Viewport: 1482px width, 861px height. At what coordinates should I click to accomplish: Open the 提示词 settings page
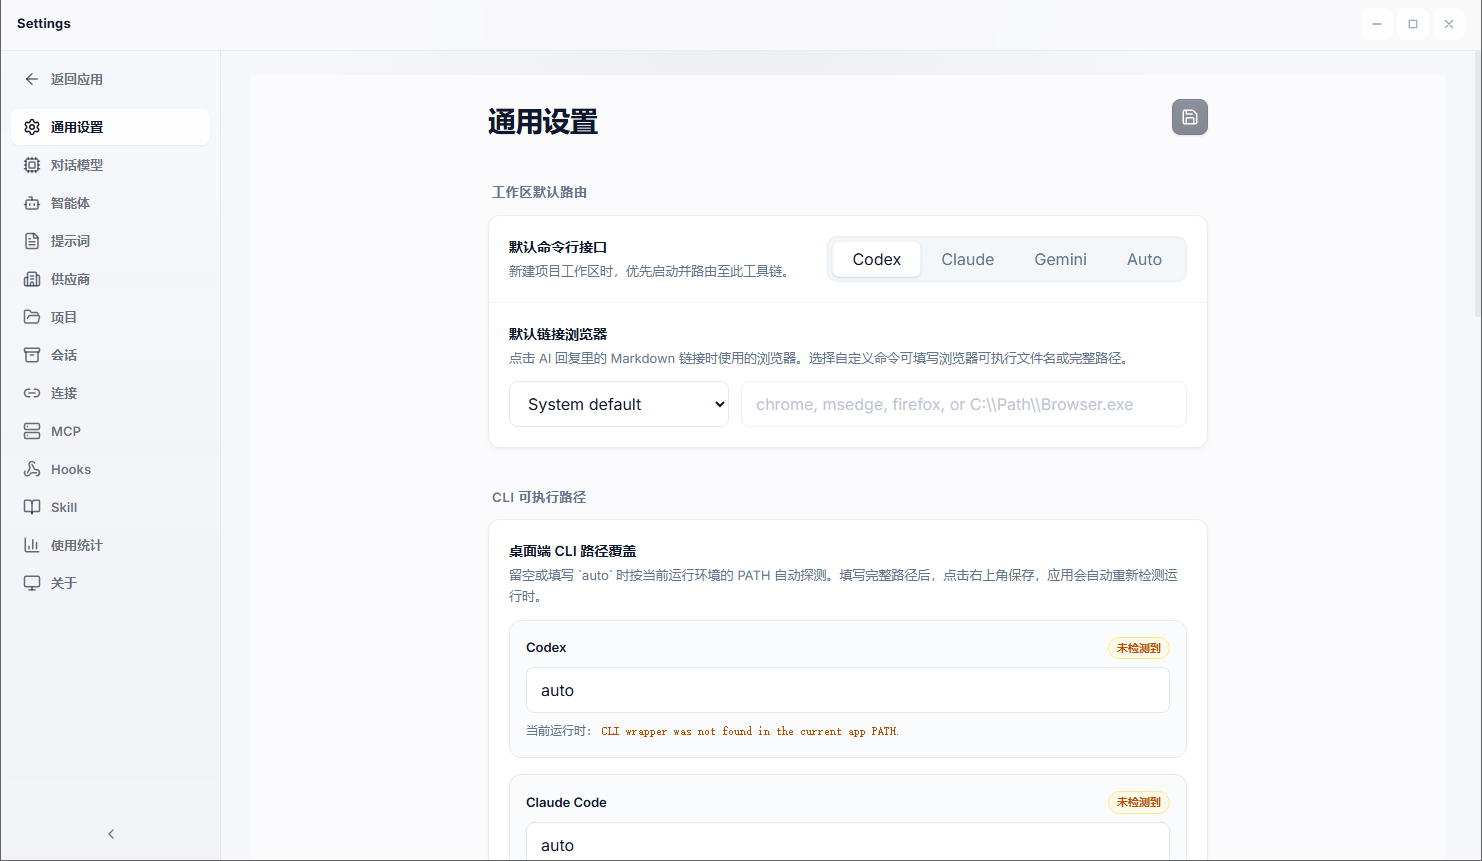coord(110,241)
